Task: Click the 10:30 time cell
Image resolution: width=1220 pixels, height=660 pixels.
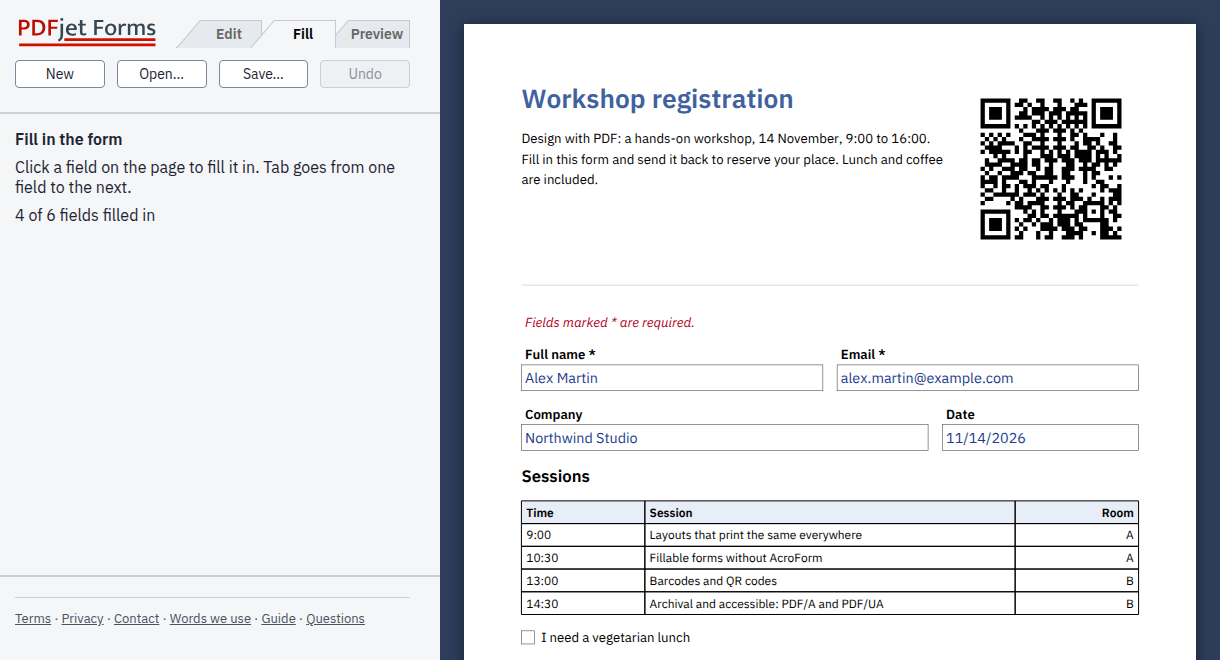Action: point(583,558)
